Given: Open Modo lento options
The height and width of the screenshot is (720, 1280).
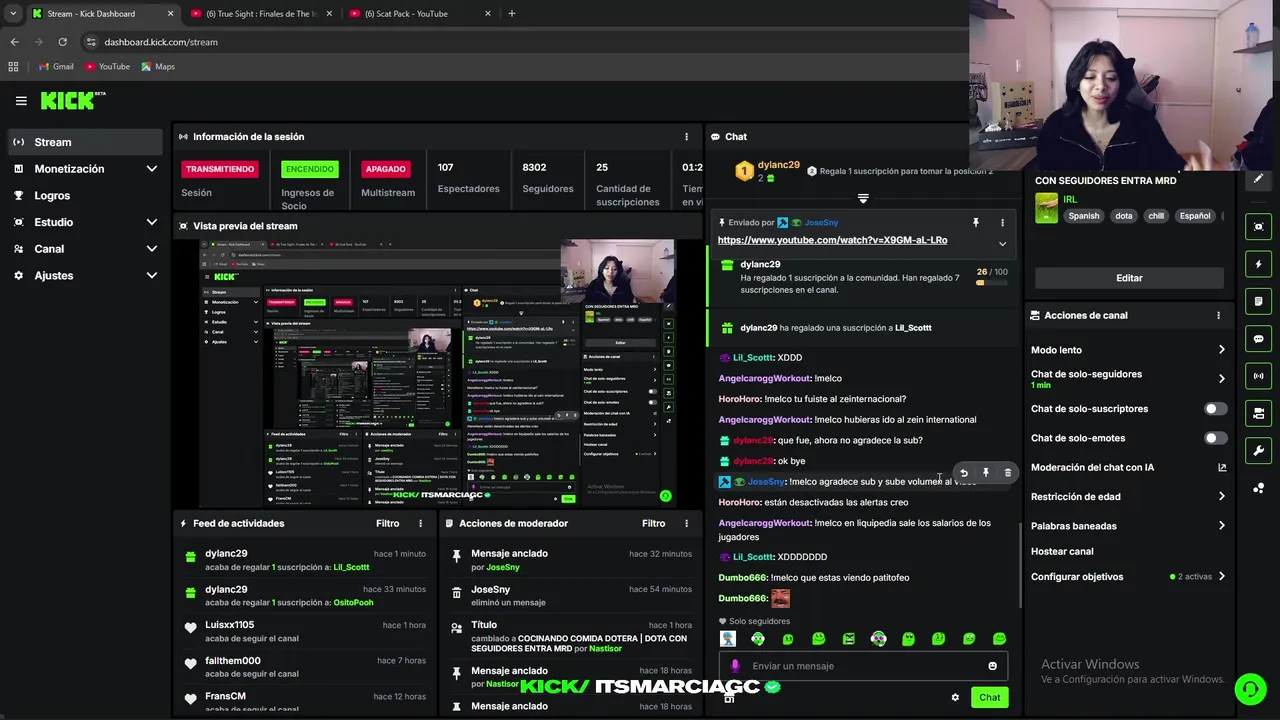Looking at the screenshot, I should (1128, 350).
